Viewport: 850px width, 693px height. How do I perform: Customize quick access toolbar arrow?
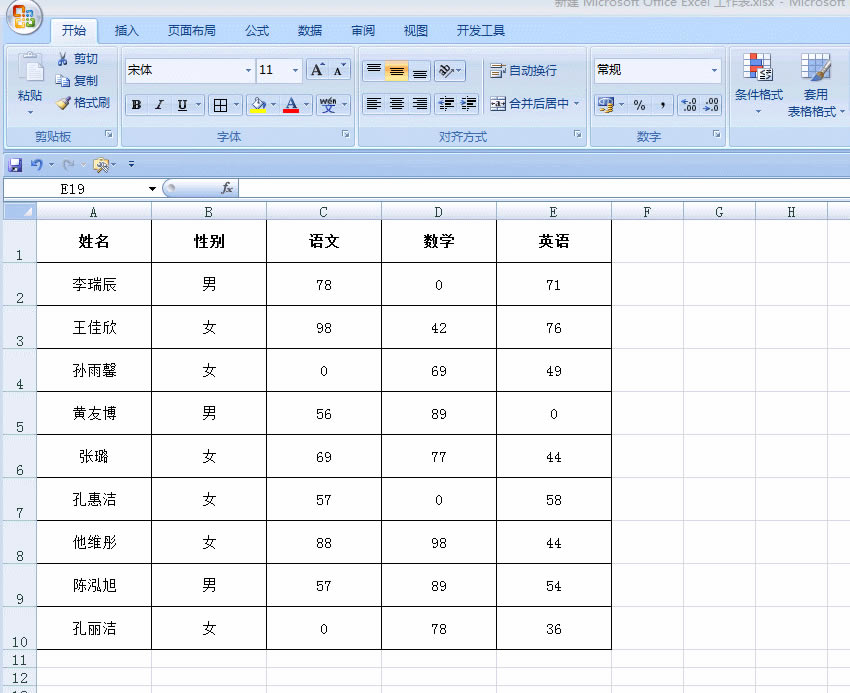[131, 164]
